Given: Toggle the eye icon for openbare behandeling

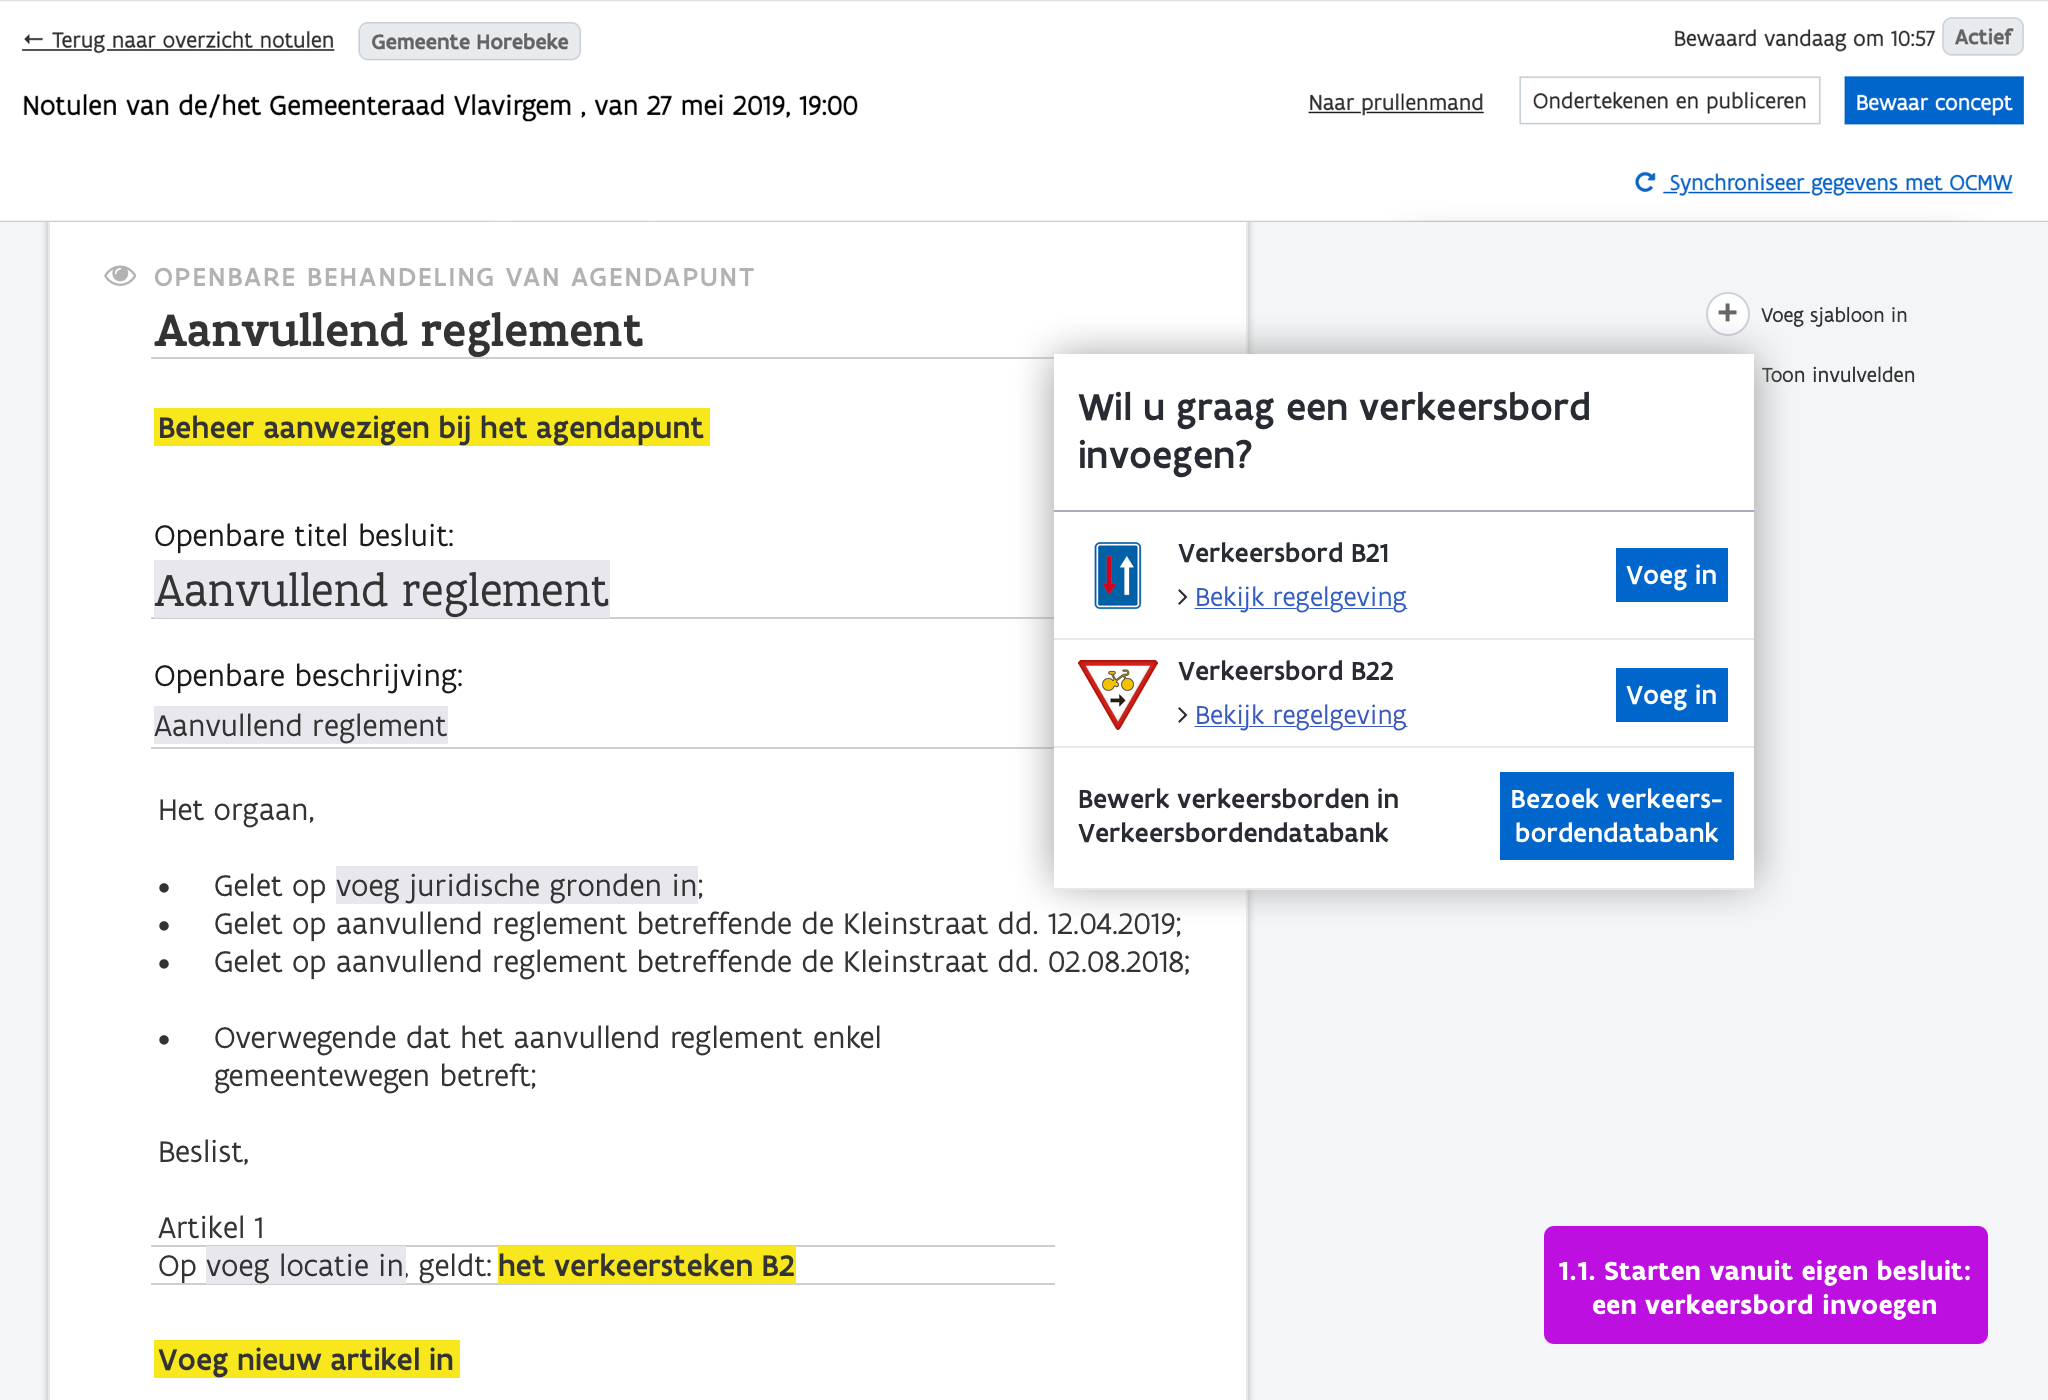Looking at the screenshot, I should pos(120,276).
